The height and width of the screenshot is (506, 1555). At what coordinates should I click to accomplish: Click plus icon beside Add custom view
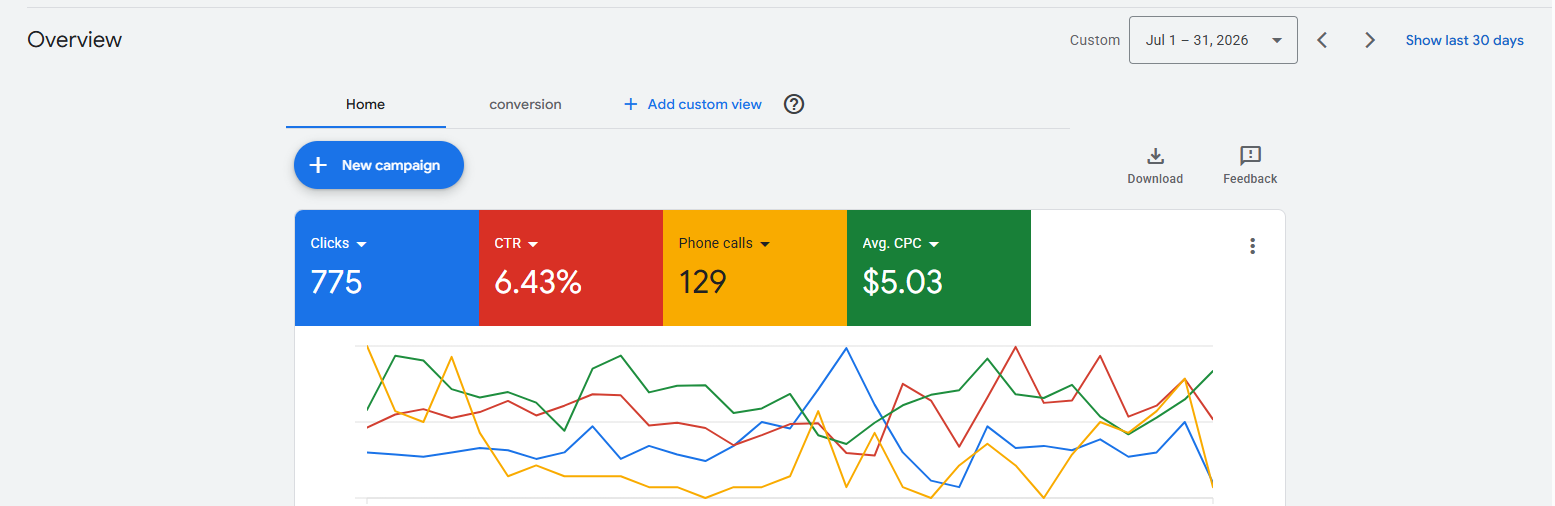pos(630,104)
